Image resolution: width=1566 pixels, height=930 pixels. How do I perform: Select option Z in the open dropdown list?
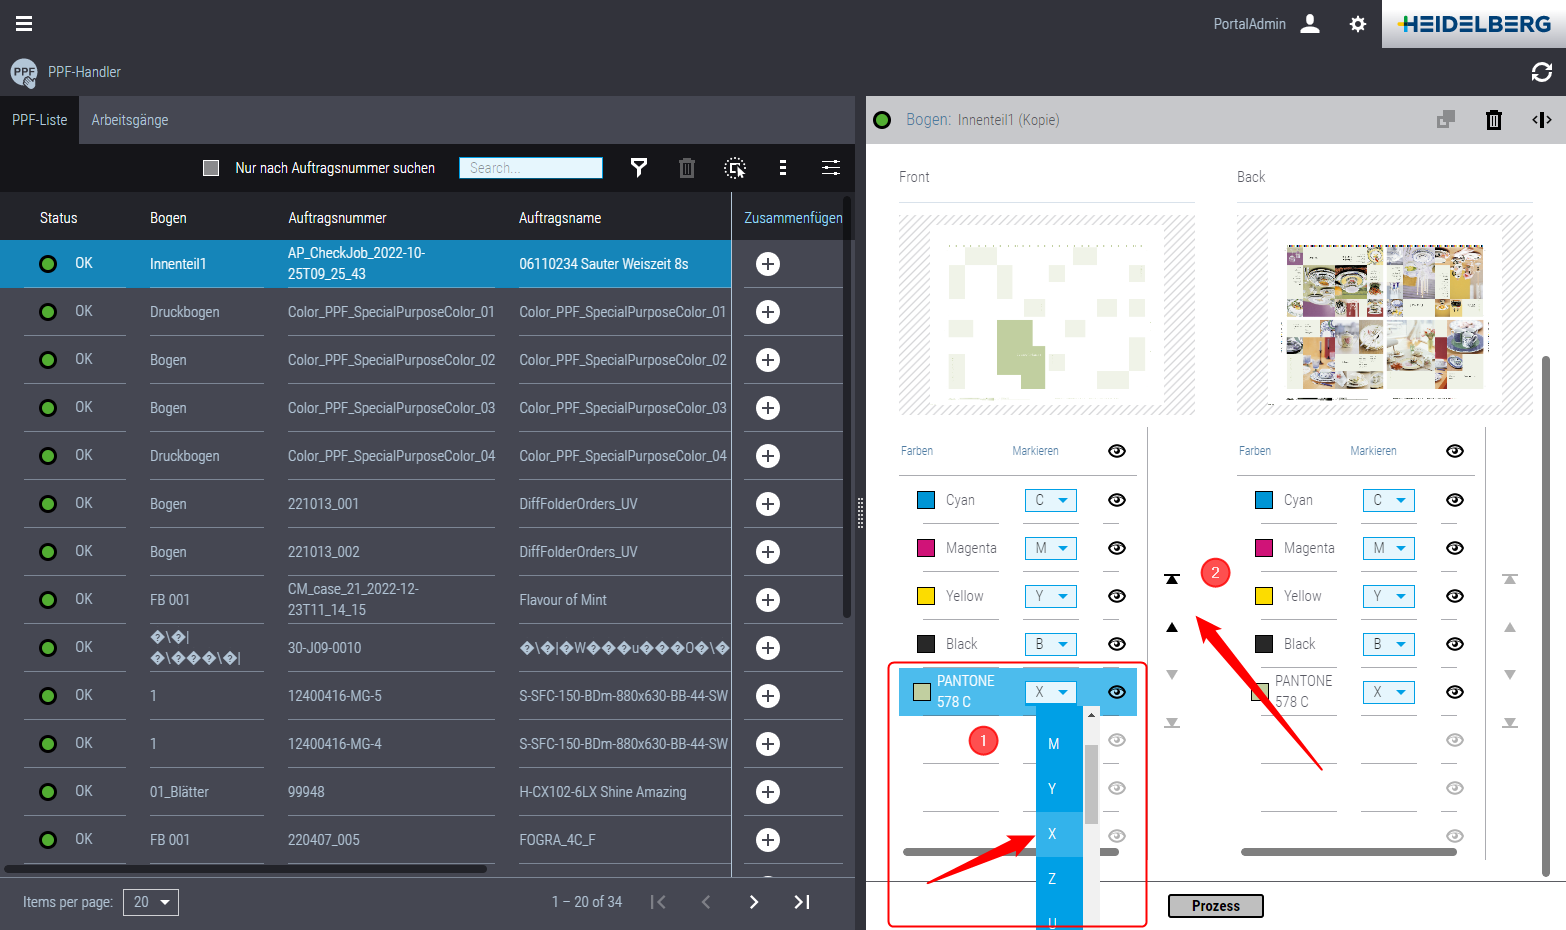(1052, 879)
